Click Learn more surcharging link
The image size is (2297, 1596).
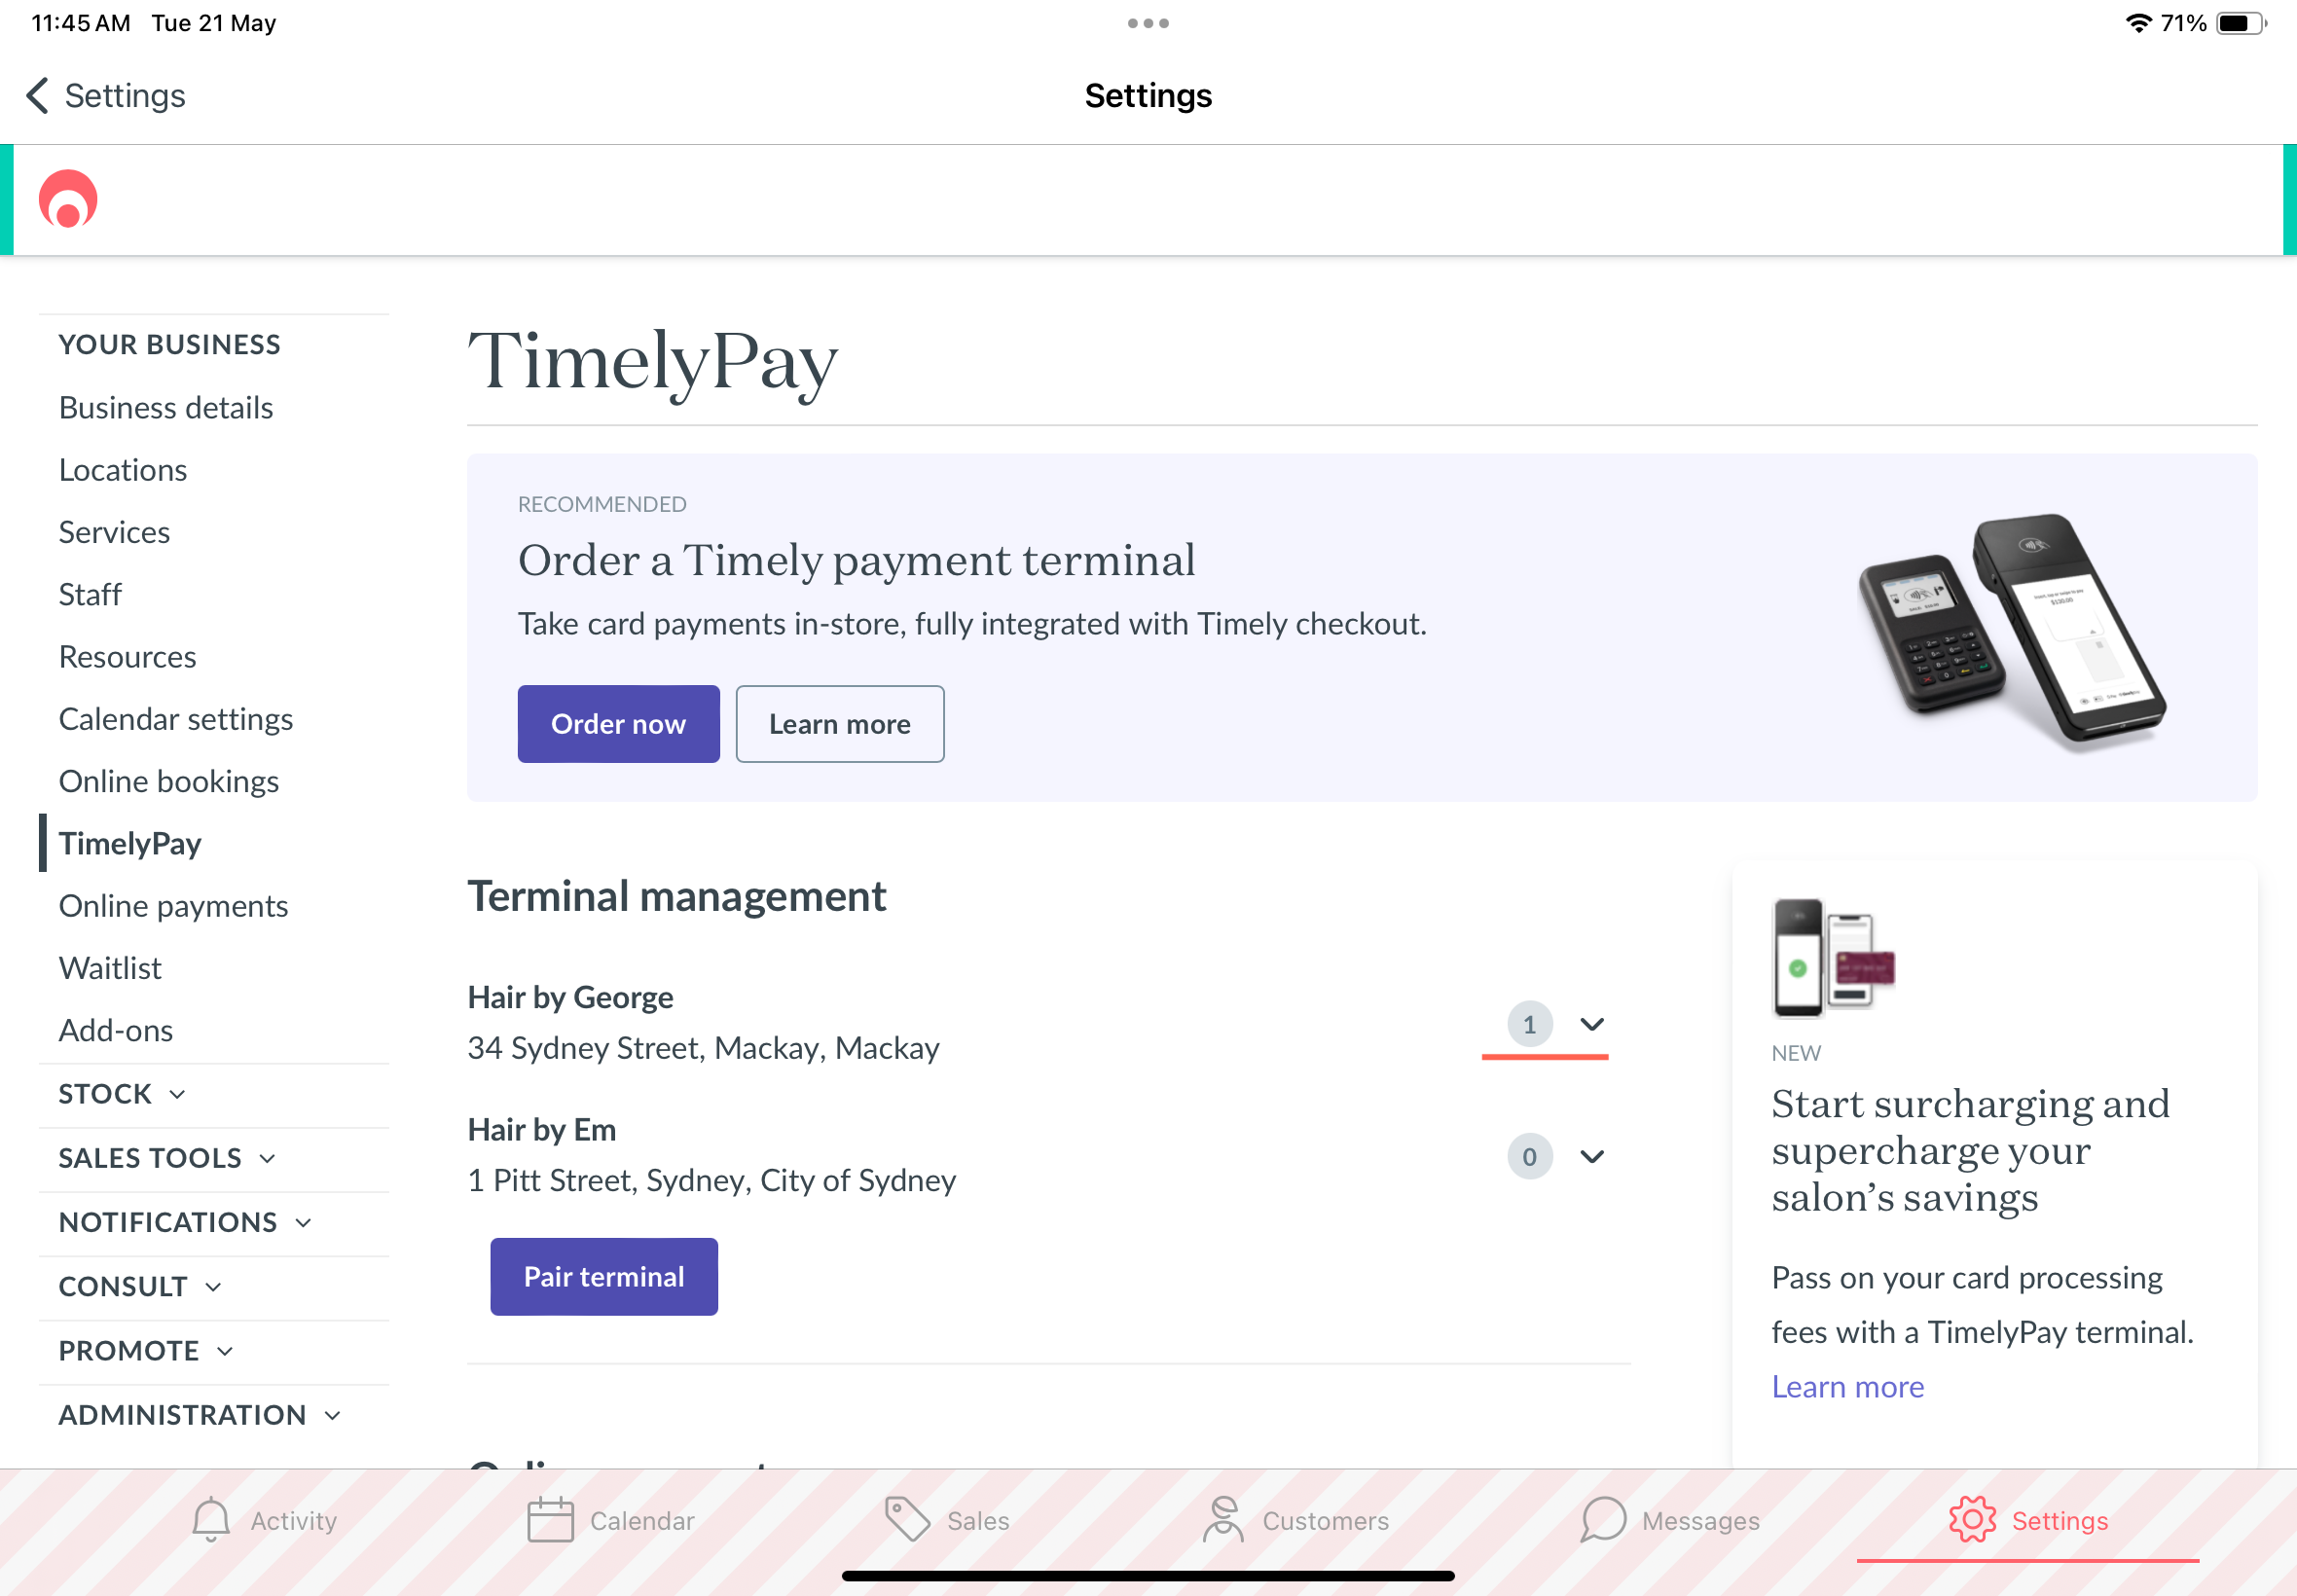pos(1848,1385)
